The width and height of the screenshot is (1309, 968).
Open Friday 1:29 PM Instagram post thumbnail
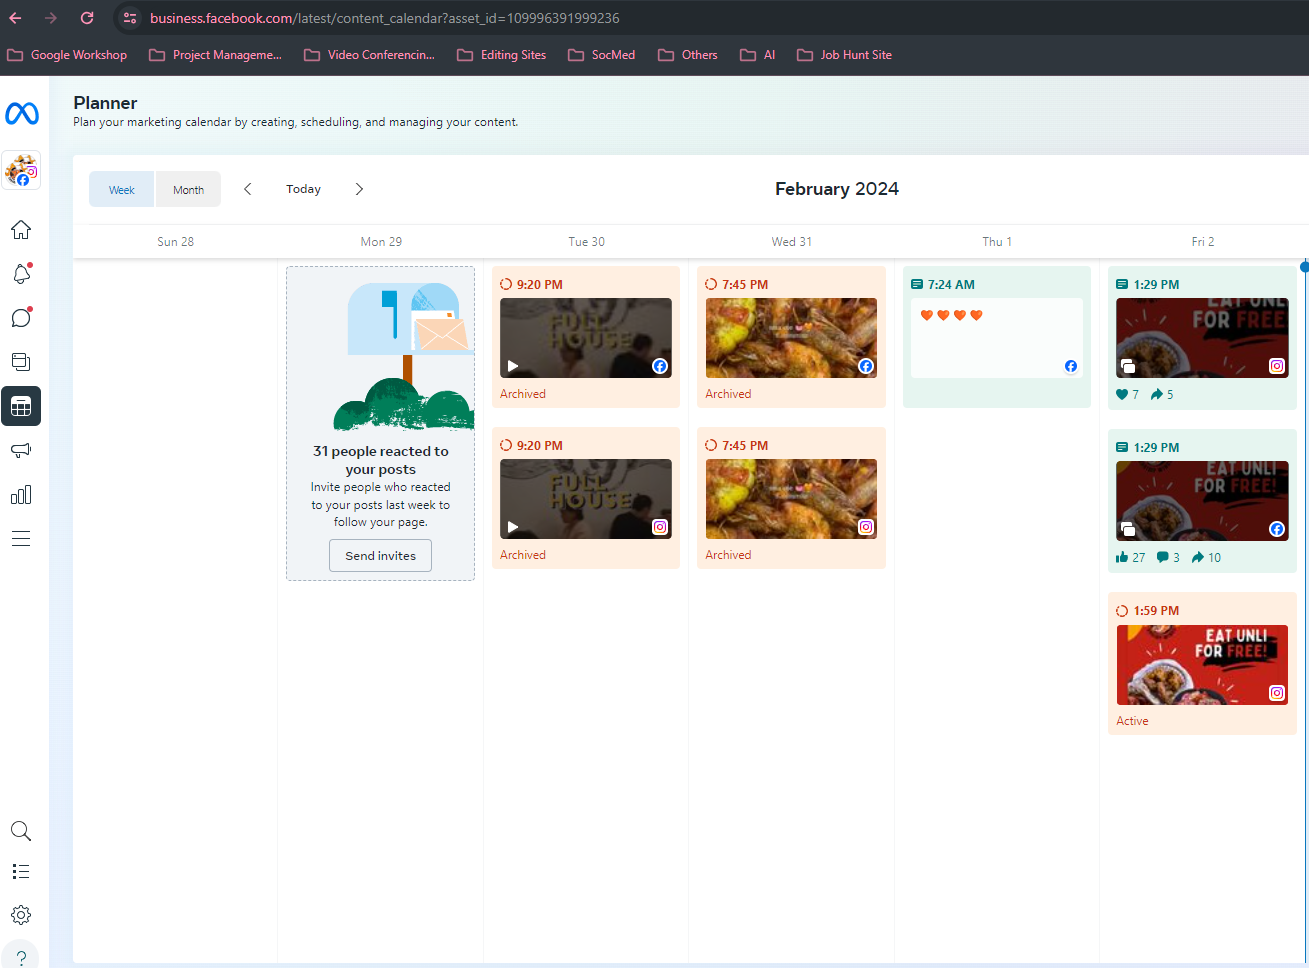pos(1202,338)
